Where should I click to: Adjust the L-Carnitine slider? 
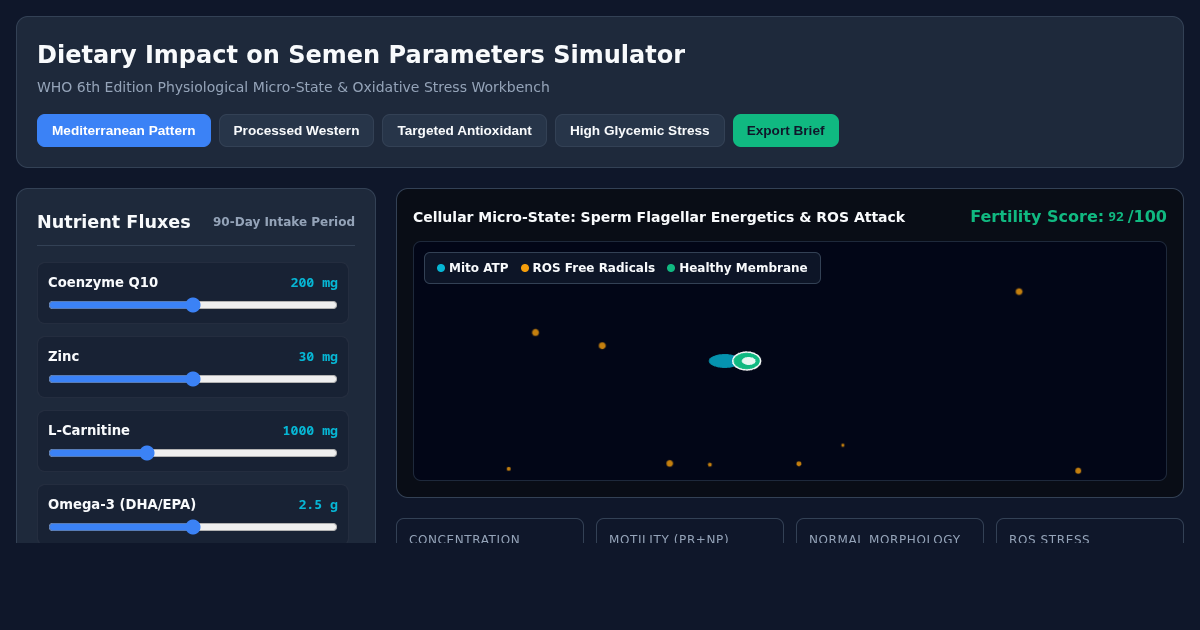click(x=193, y=453)
